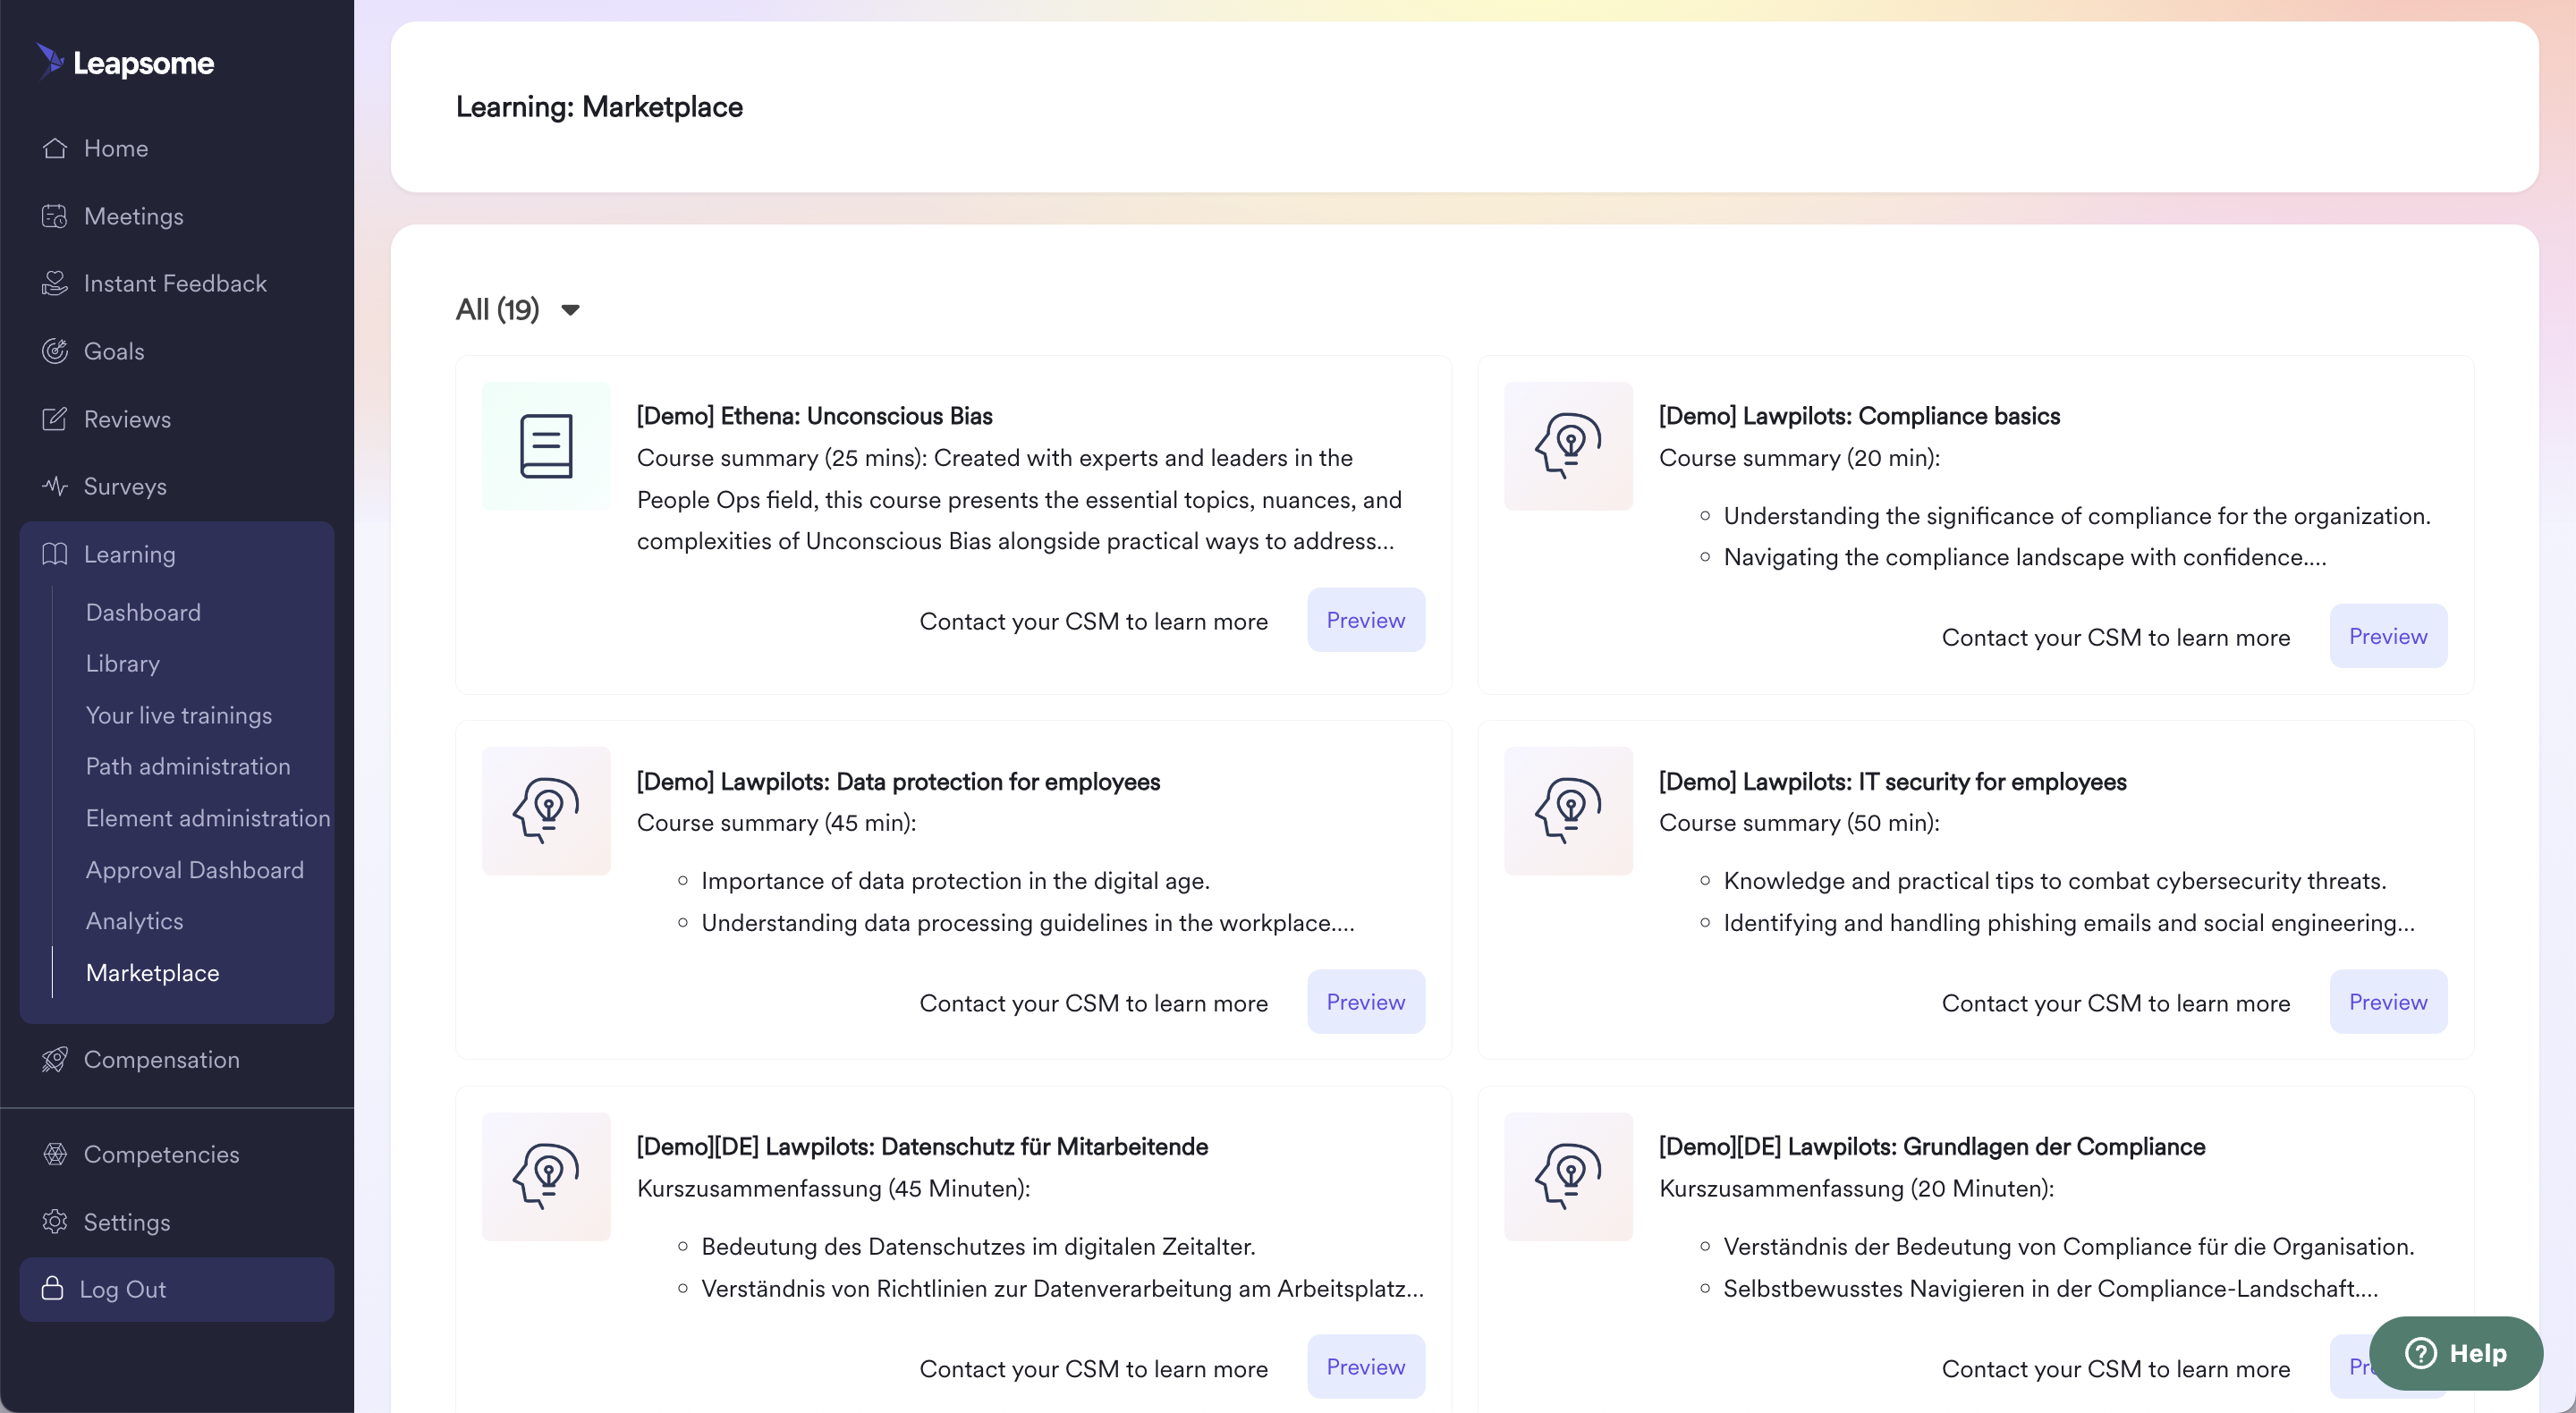
Task: Open Learning Dashboard submenu item
Action: [x=143, y=612]
